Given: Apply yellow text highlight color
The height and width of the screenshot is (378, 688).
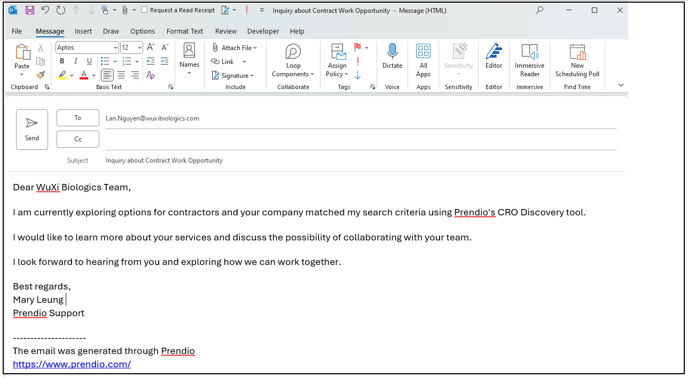Looking at the screenshot, I should coord(62,75).
